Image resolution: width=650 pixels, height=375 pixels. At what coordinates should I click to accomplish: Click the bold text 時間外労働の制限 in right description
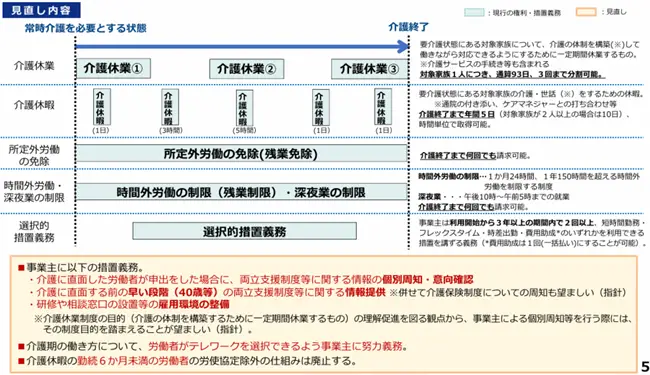[x=449, y=177]
